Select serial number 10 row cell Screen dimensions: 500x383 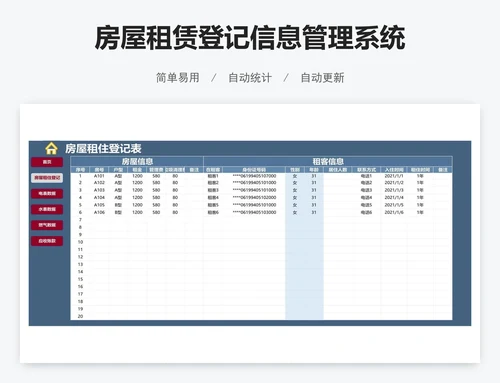(x=80, y=242)
